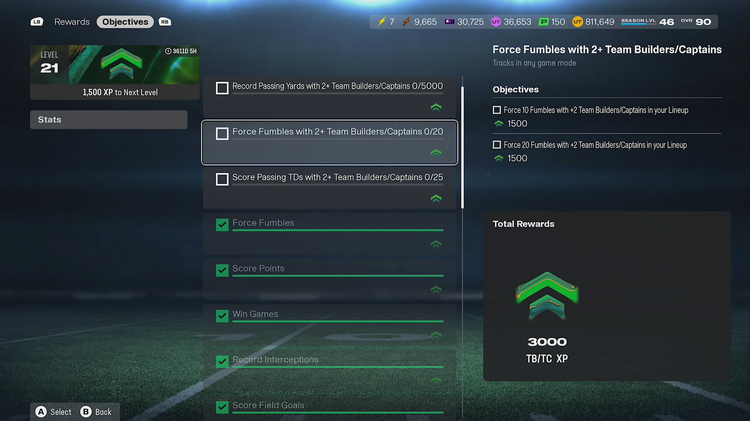Click the green P currency icon
750x421 pixels.
pyautogui.click(x=543, y=22)
